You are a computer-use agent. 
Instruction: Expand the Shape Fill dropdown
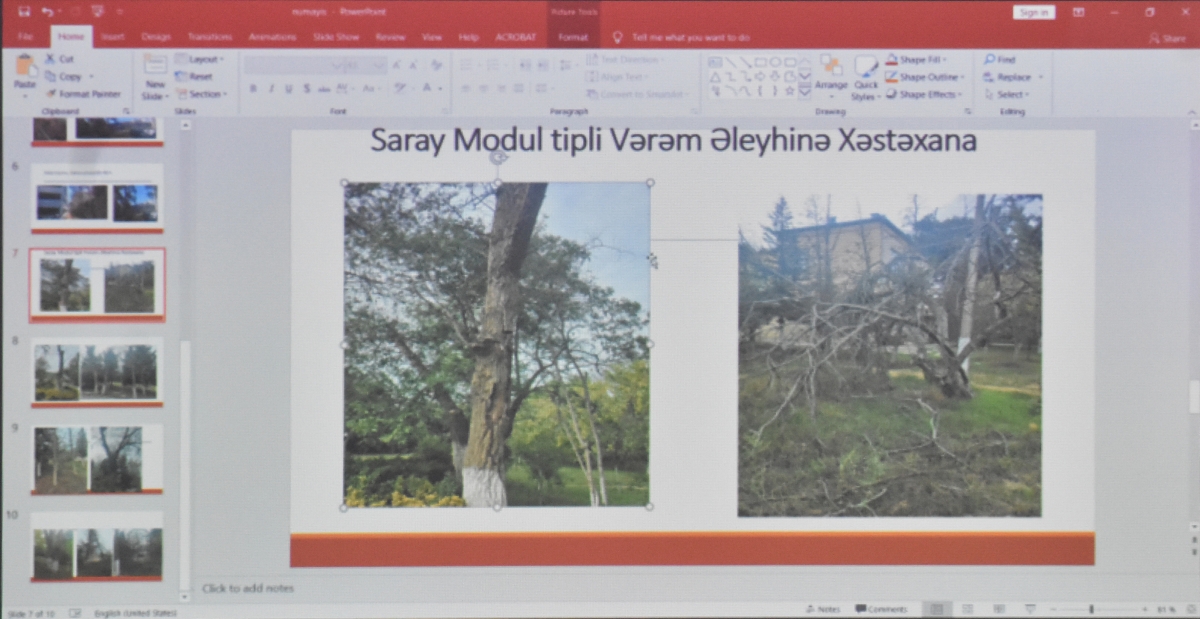pyautogui.click(x=946, y=60)
